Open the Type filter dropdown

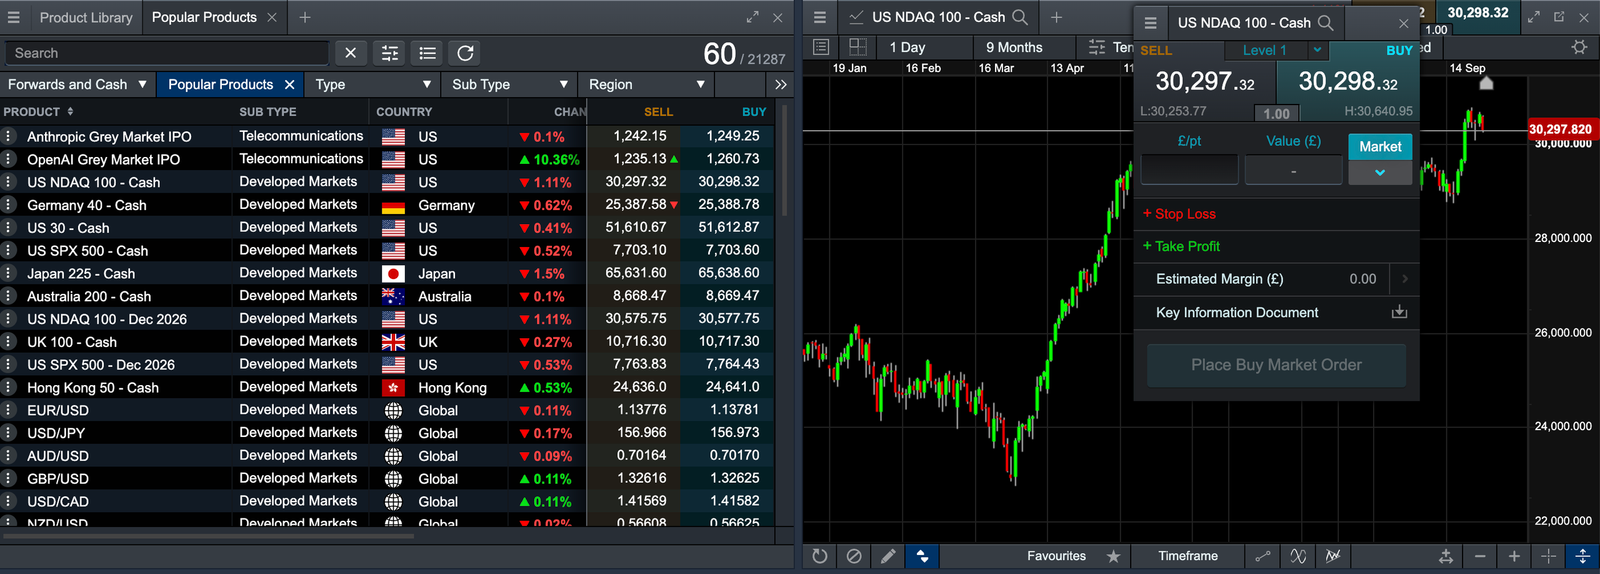[372, 85]
